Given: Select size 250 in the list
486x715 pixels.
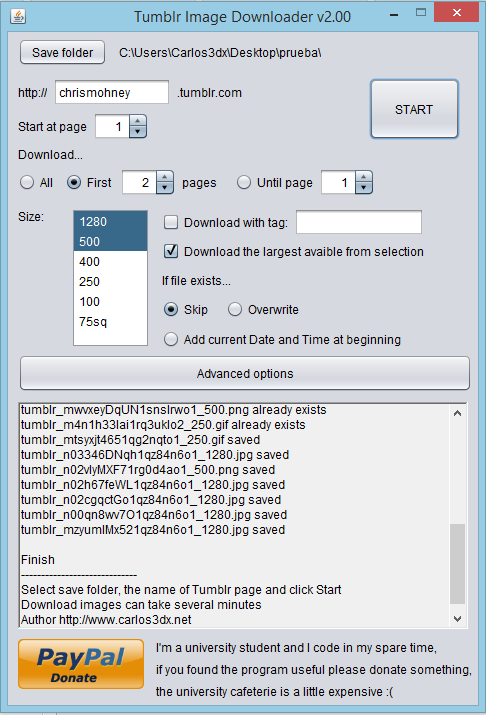Looking at the screenshot, I should coord(110,282).
